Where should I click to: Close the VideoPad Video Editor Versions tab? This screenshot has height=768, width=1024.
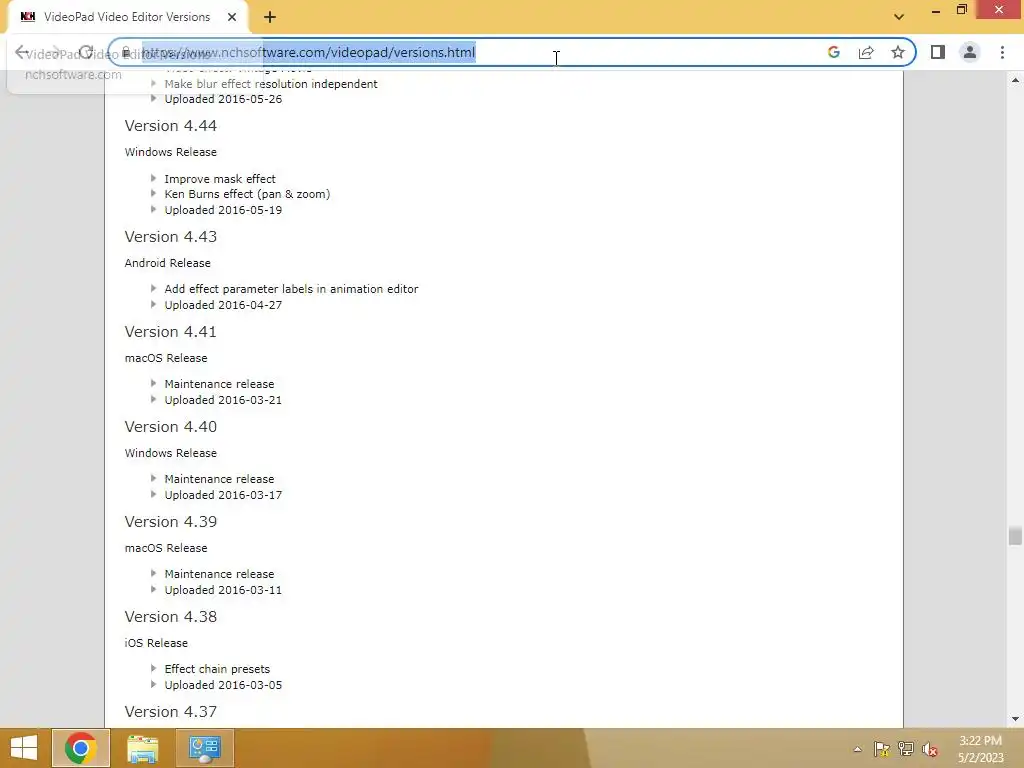tap(232, 17)
